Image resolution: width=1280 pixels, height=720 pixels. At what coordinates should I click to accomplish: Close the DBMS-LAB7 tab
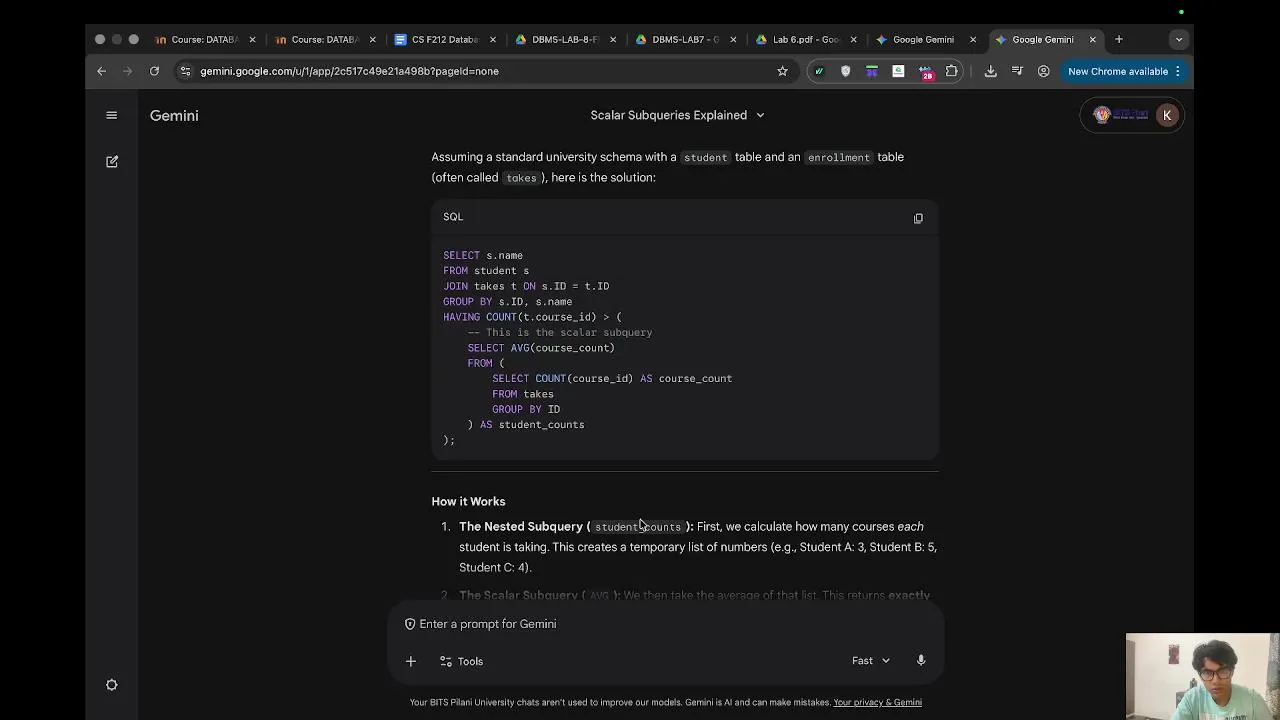tap(733, 40)
